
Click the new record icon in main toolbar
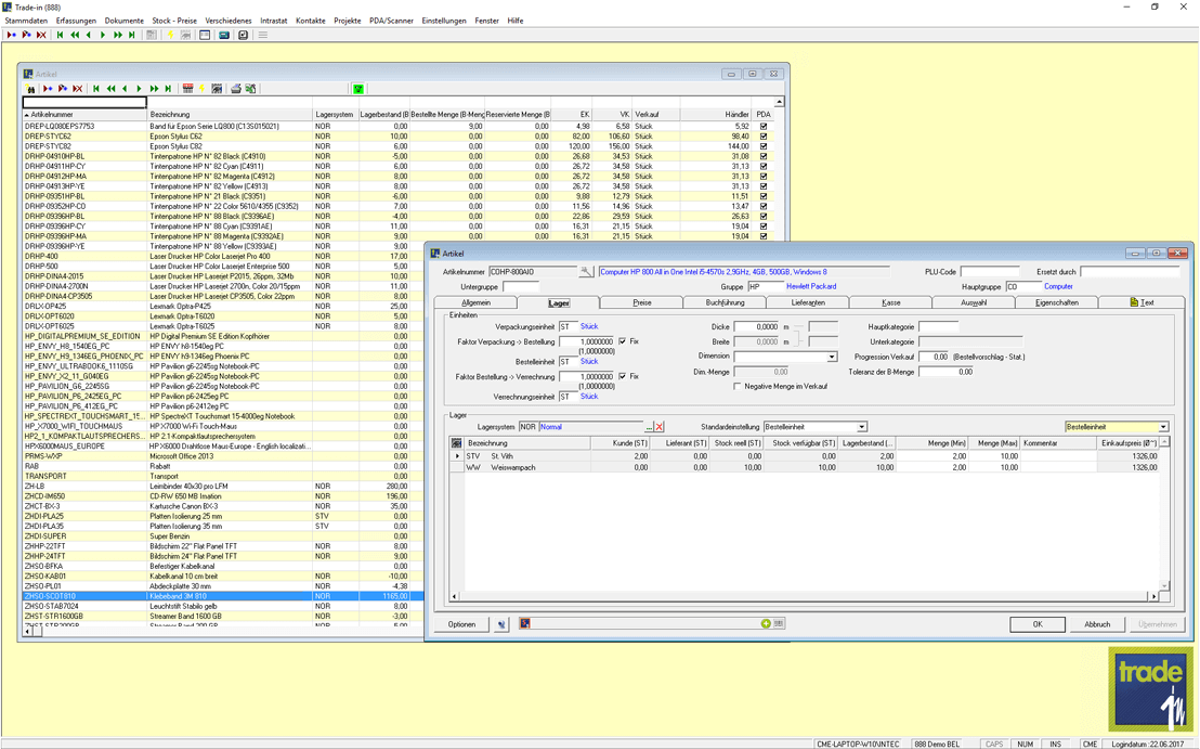[x=11, y=35]
